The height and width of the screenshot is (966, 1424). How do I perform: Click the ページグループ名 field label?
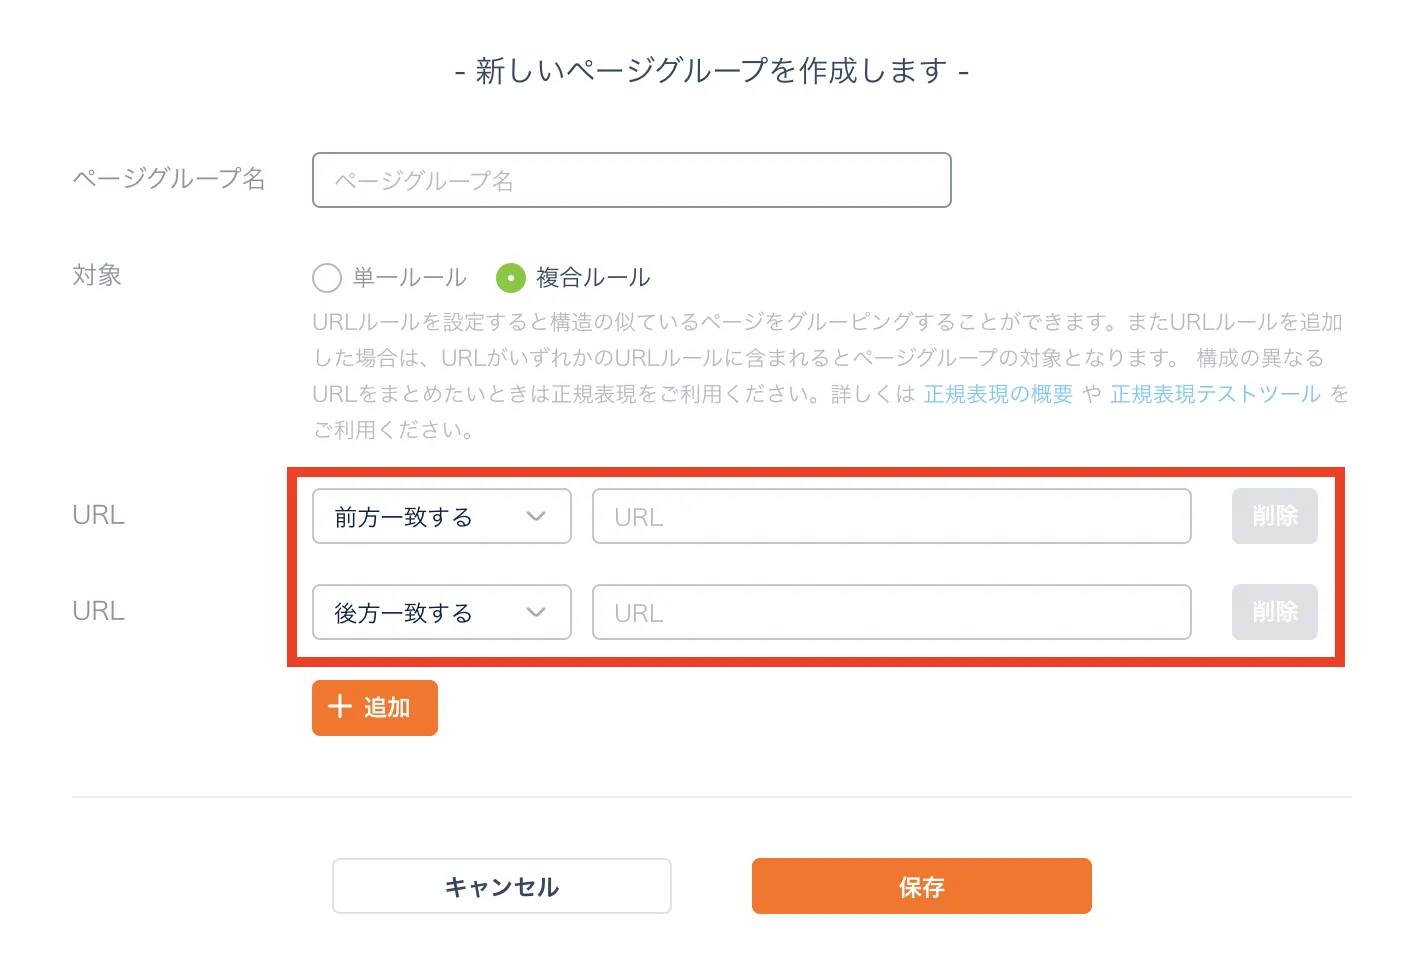coord(169,179)
